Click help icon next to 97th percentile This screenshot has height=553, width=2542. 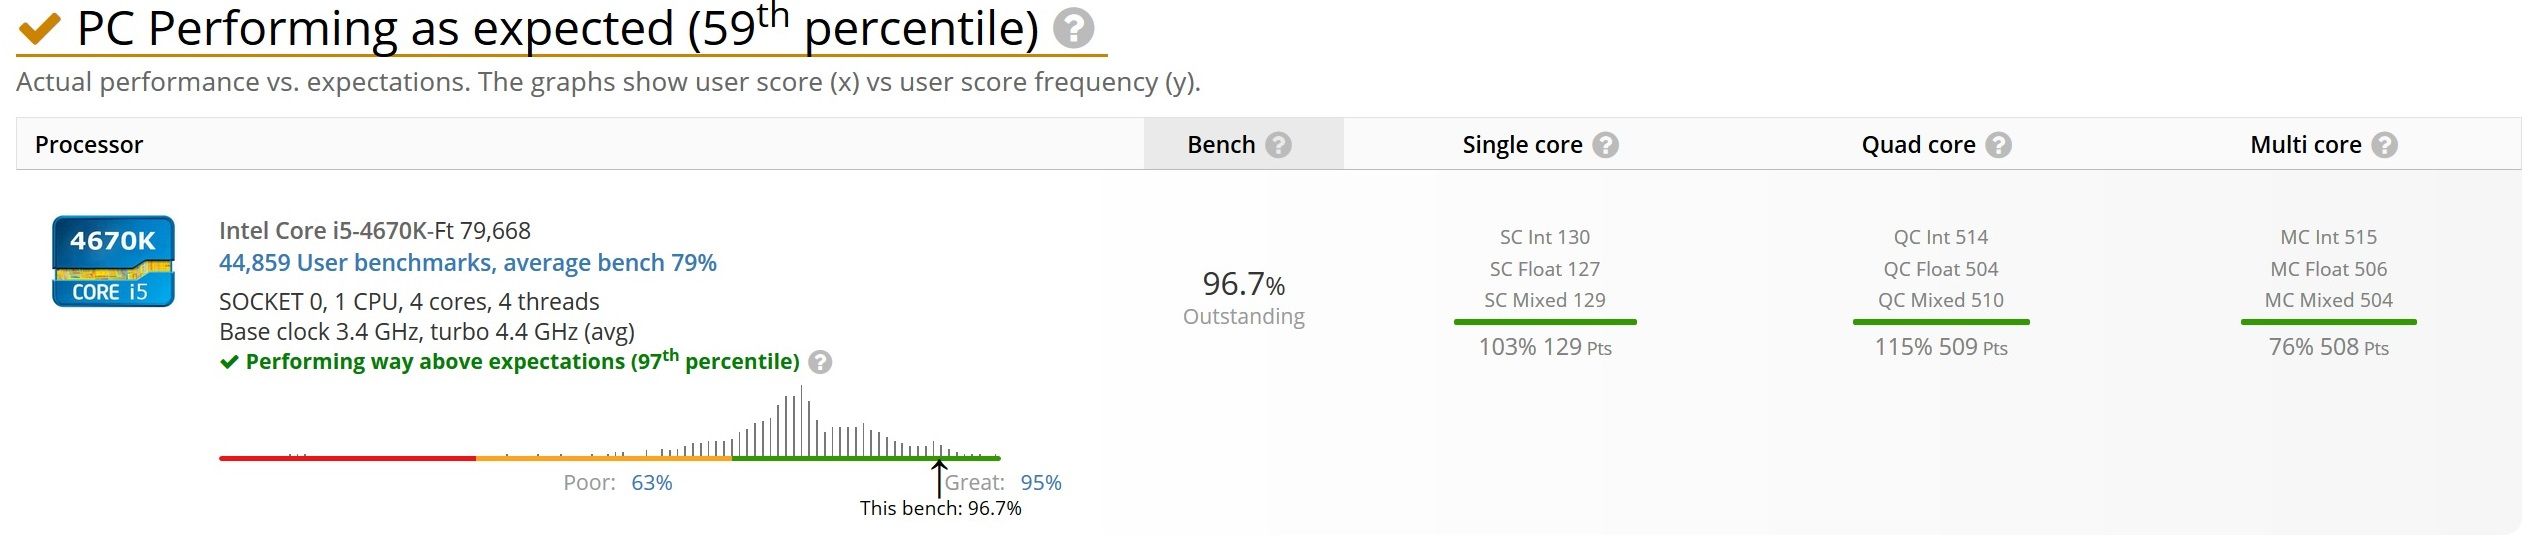coord(820,362)
